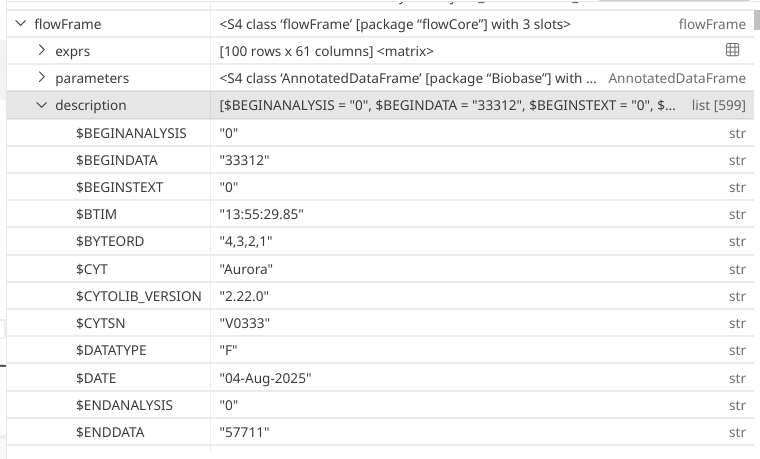Viewport: 760px width, 459px height.
Task: Collapse the description list
Action: click(x=41, y=105)
